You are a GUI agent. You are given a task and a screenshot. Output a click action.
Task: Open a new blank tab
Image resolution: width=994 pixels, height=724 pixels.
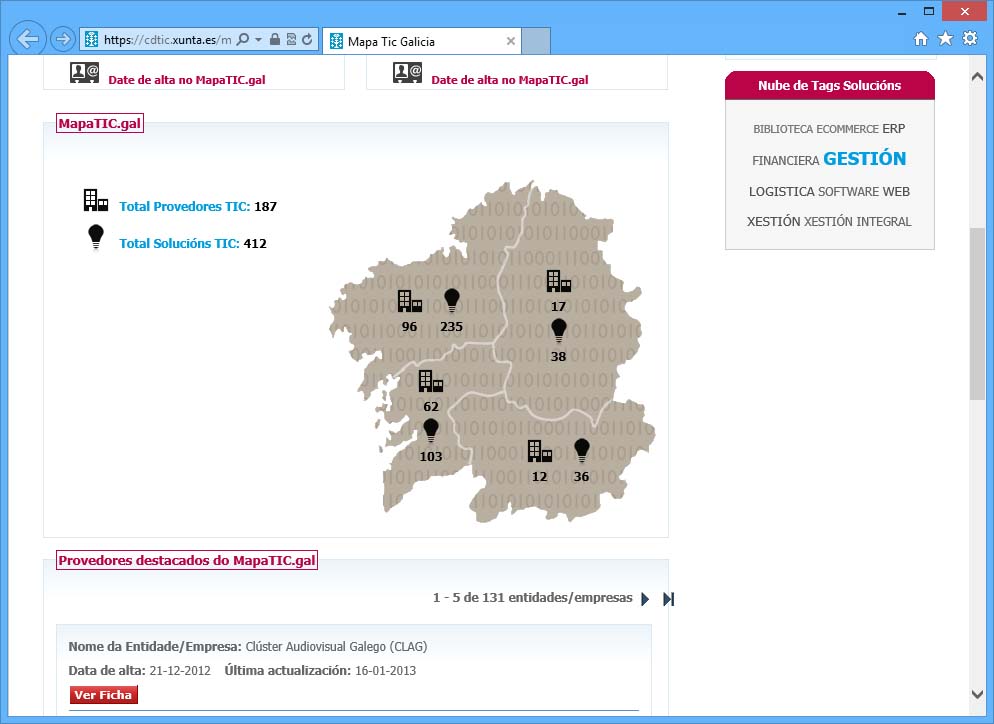[x=536, y=41]
